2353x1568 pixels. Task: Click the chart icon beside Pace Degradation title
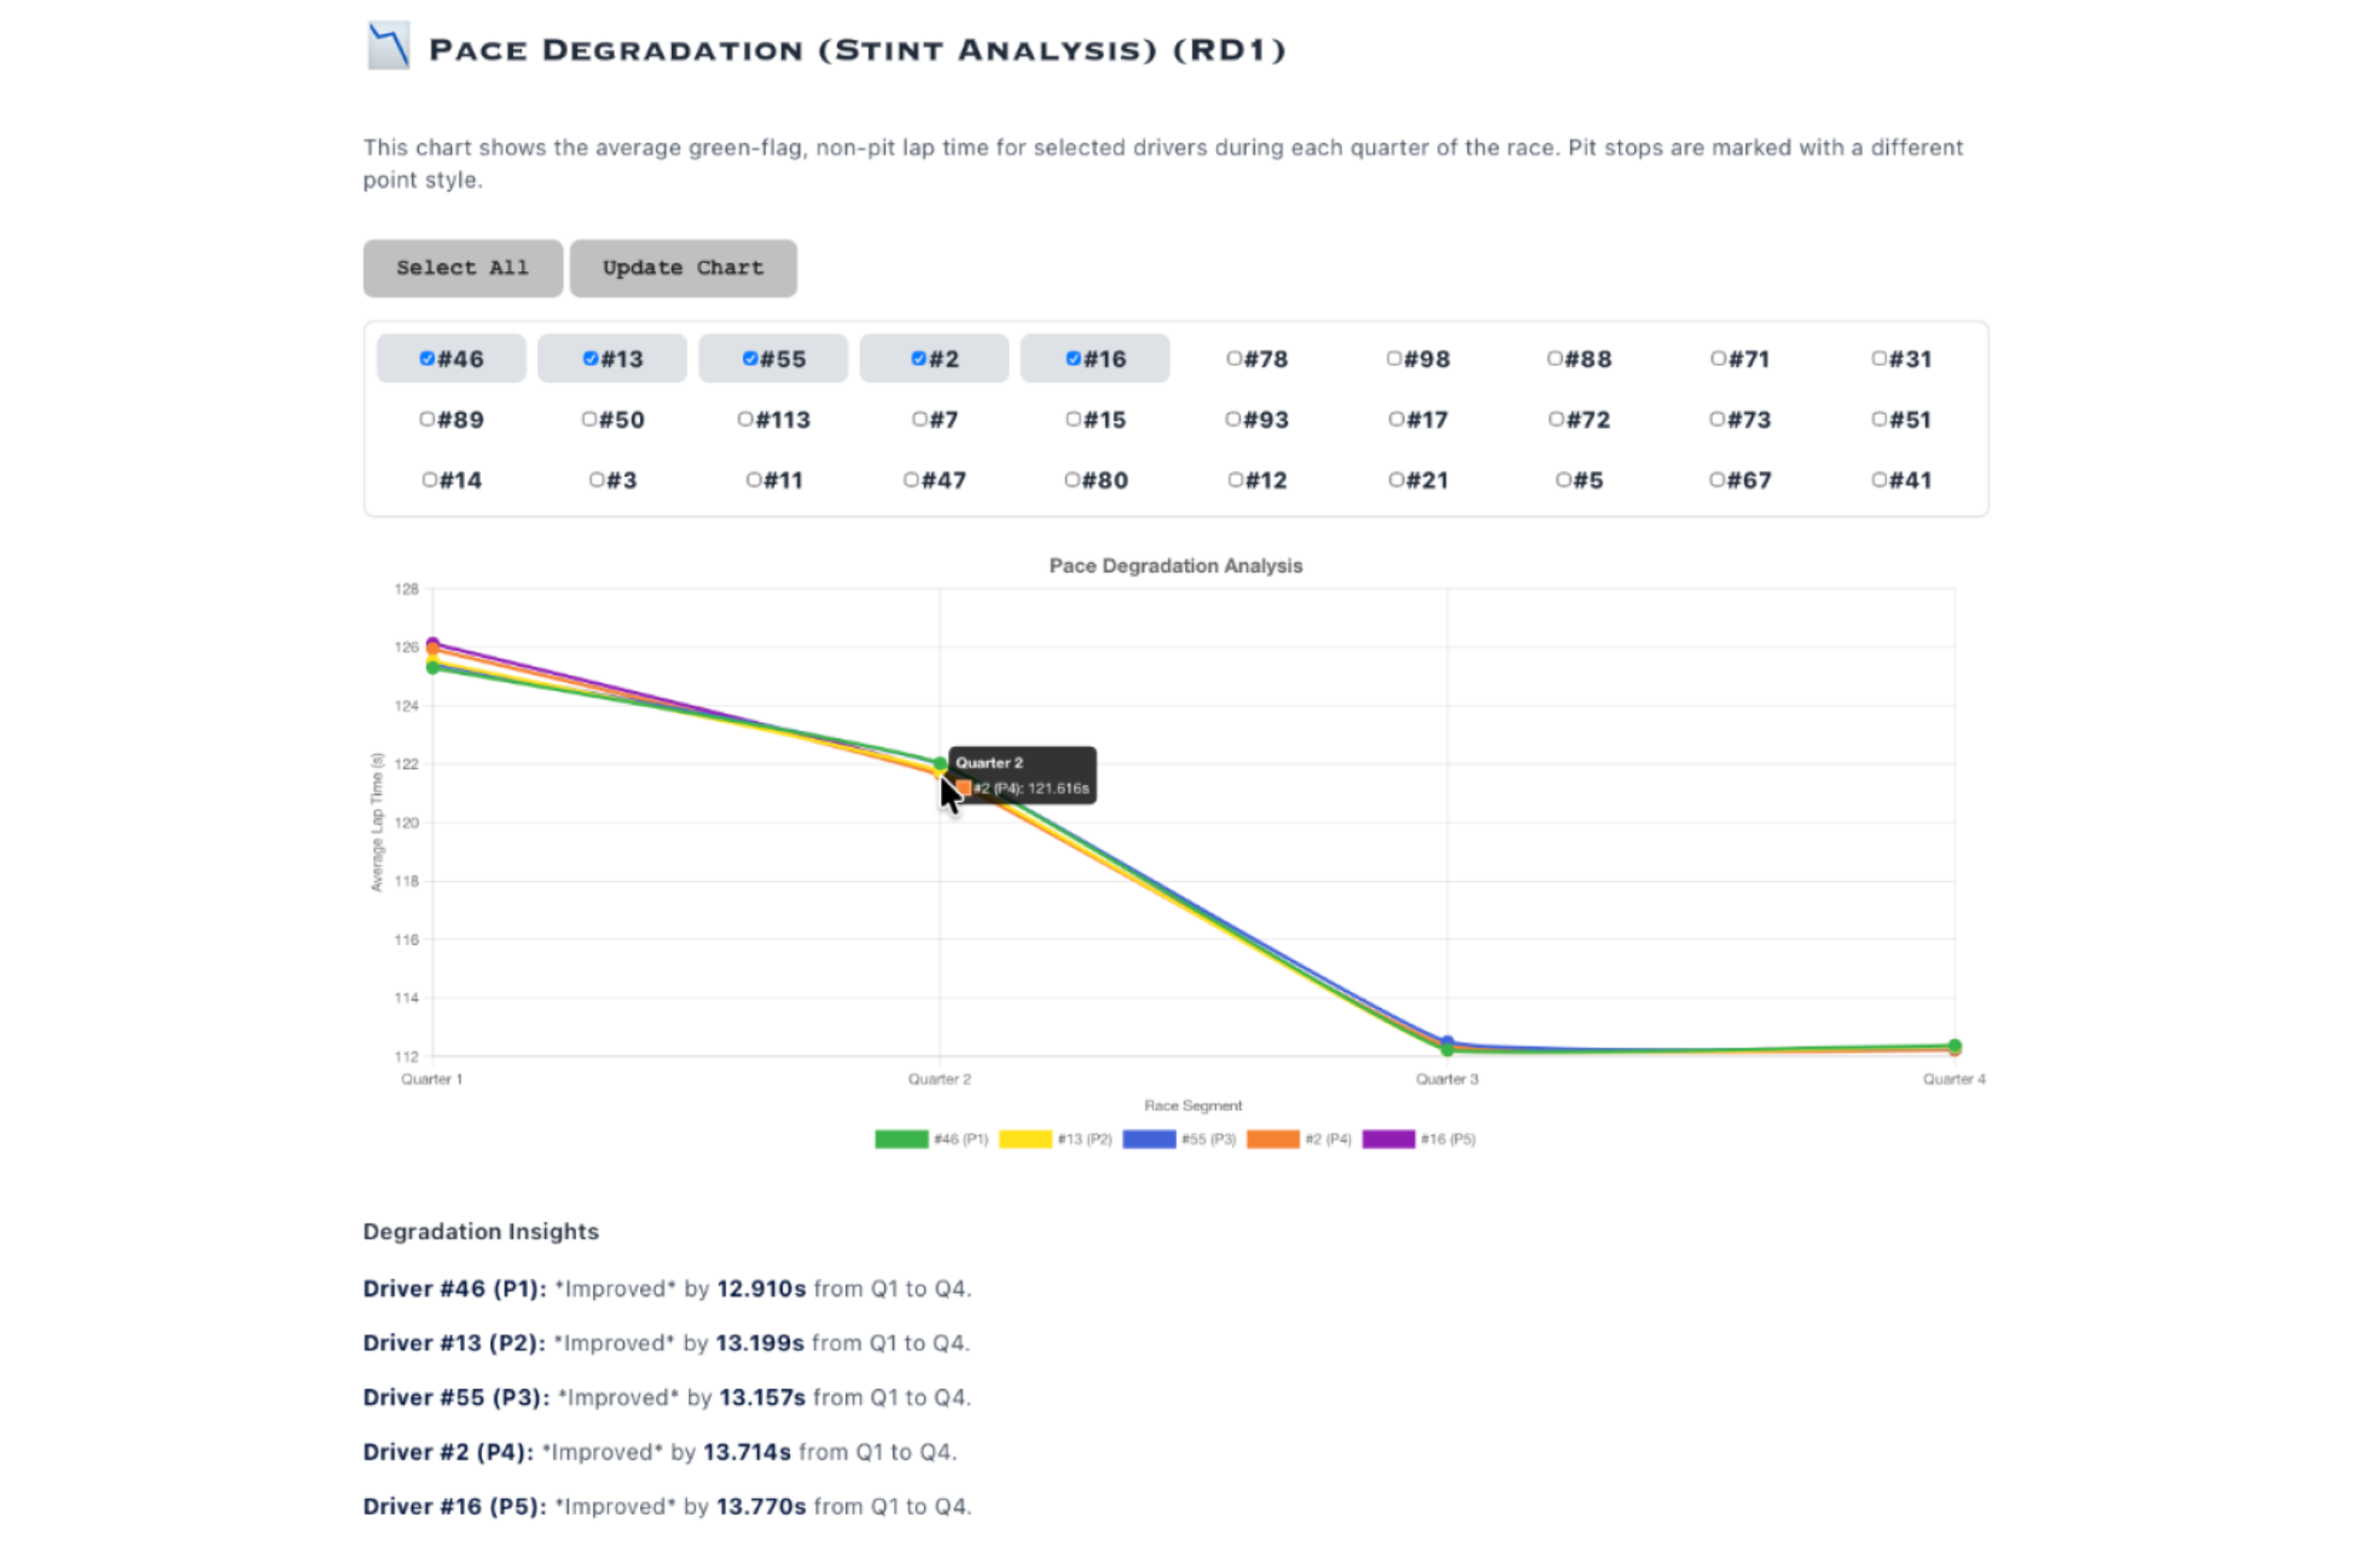[388, 46]
